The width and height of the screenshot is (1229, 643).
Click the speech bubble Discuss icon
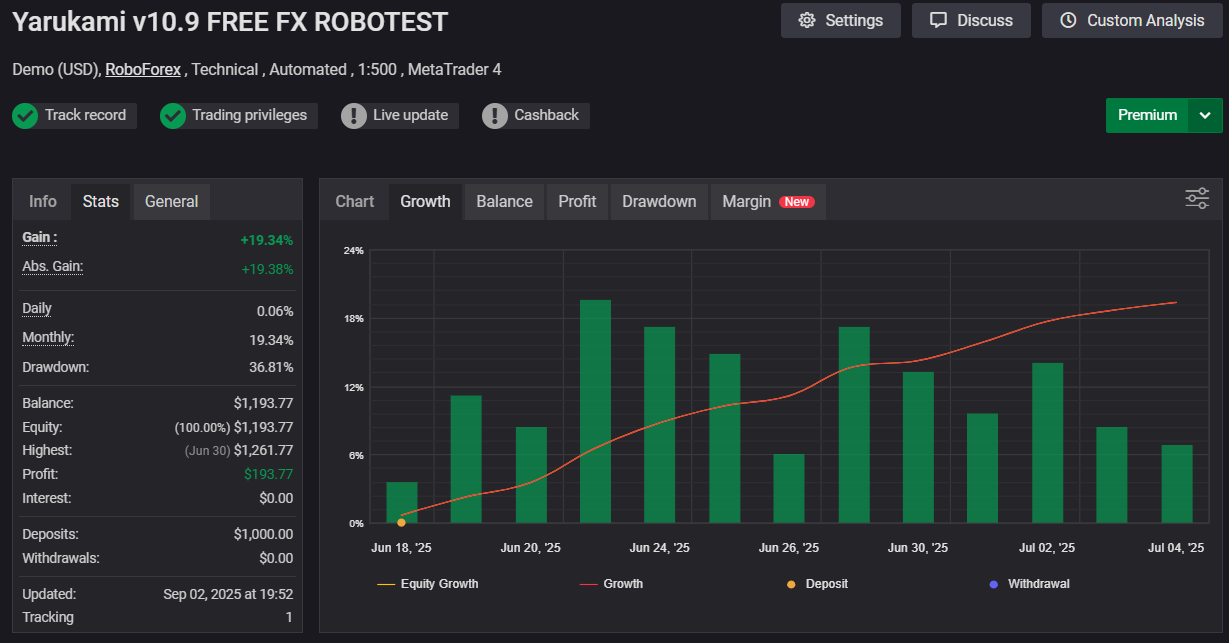938,21
